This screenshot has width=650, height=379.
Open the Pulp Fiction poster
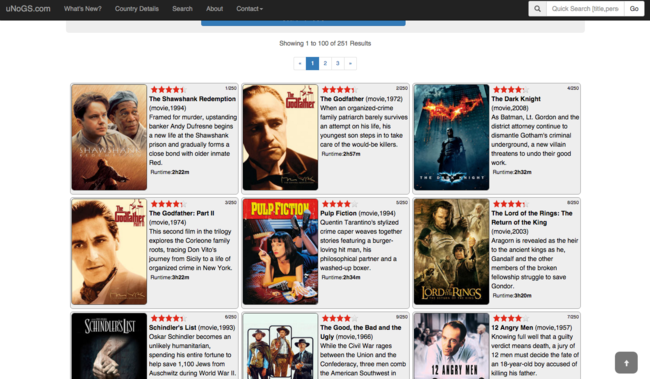tap(280, 252)
